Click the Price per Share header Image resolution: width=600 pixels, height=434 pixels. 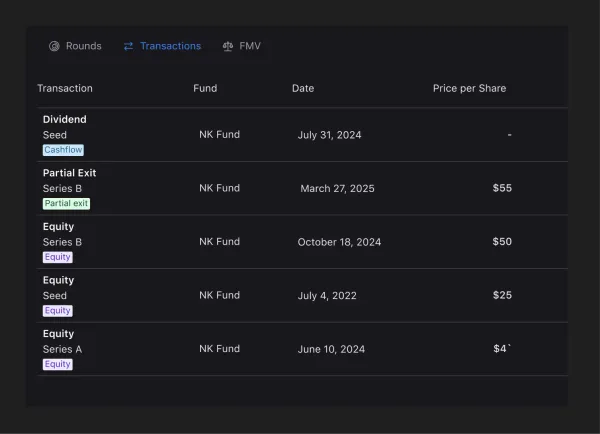pos(469,88)
